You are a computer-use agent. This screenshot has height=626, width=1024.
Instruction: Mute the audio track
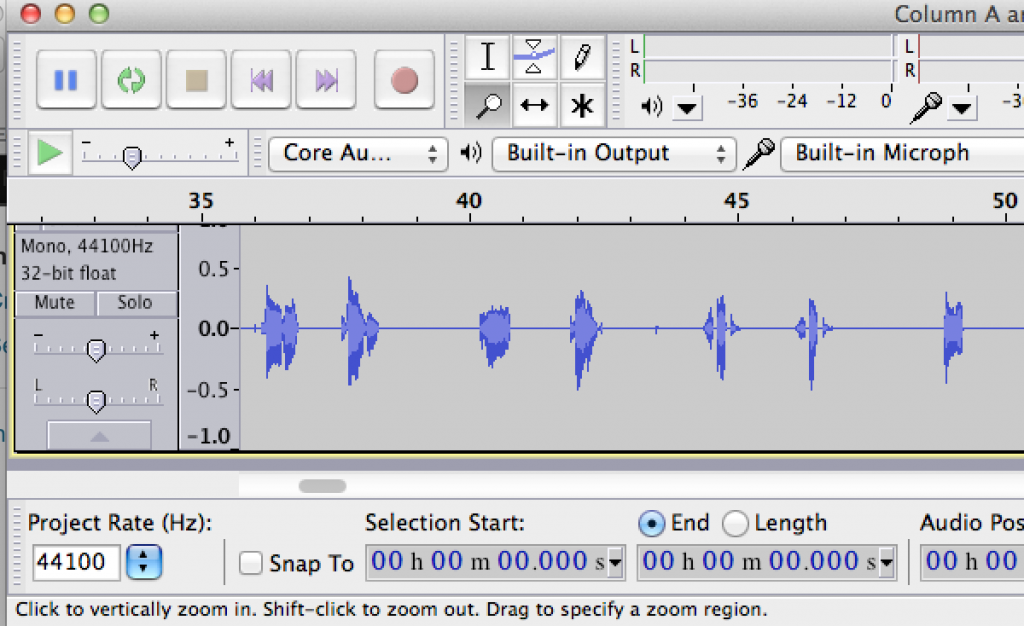(x=55, y=302)
